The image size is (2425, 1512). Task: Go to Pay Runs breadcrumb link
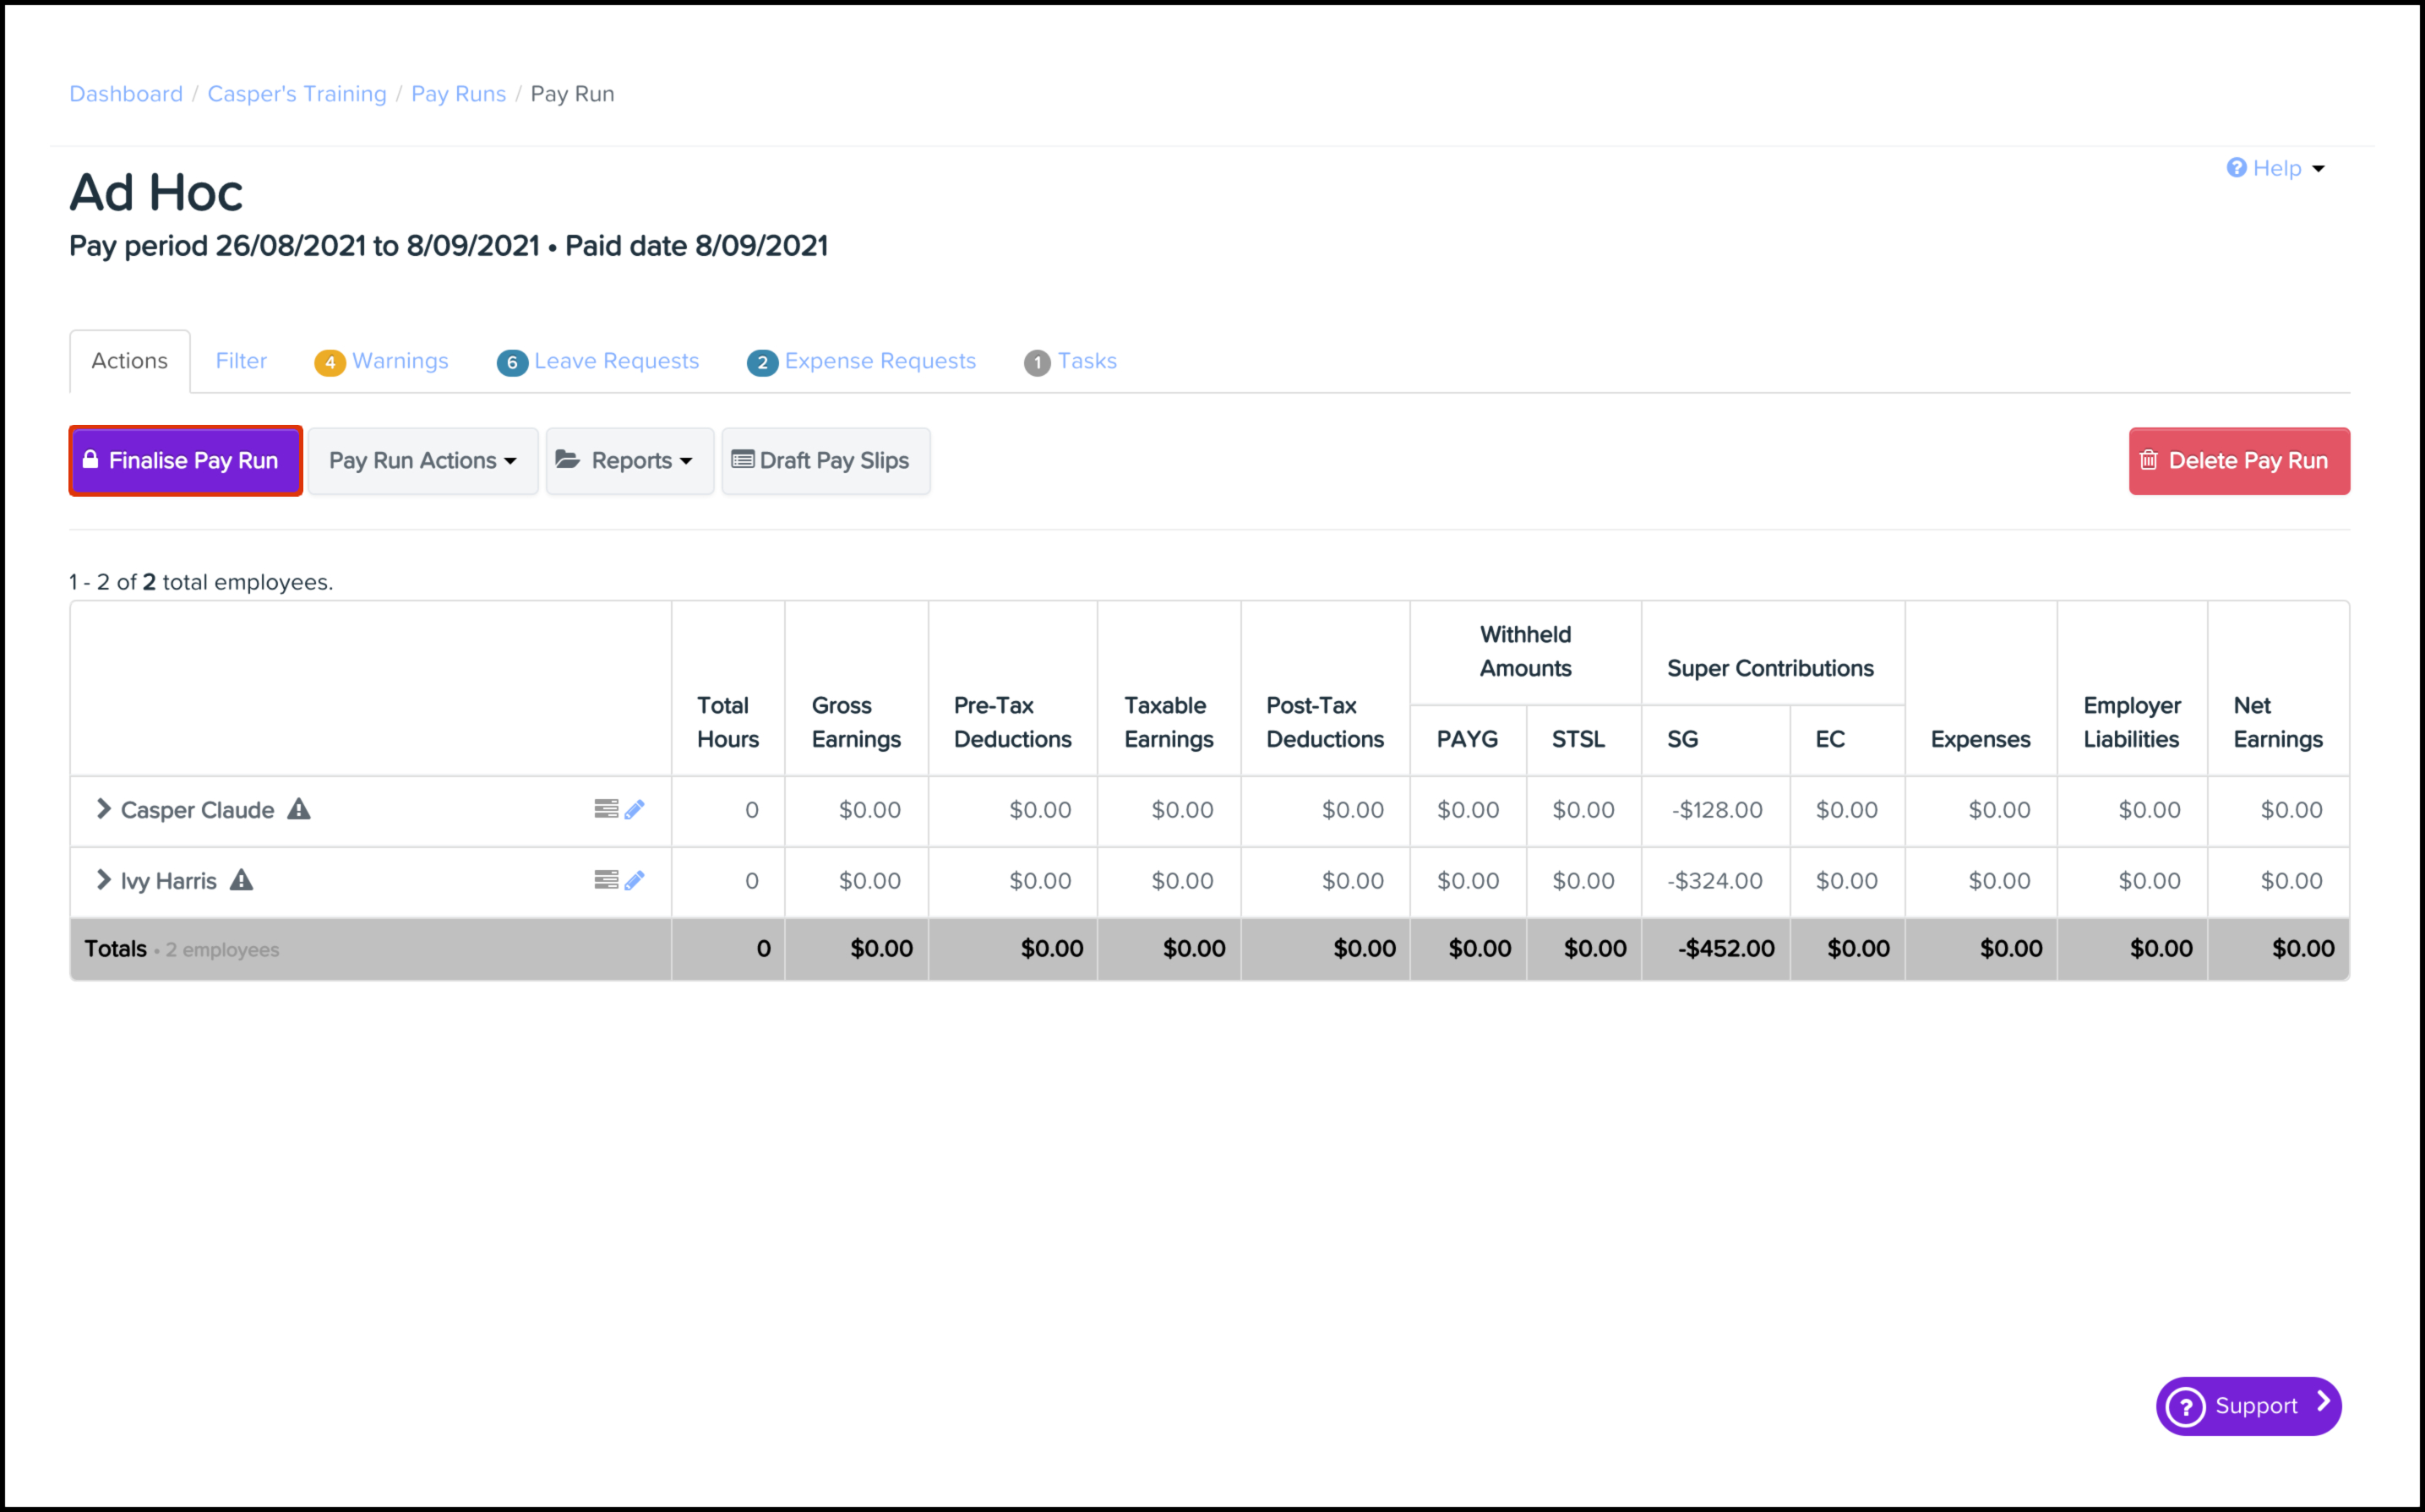[458, 94]
